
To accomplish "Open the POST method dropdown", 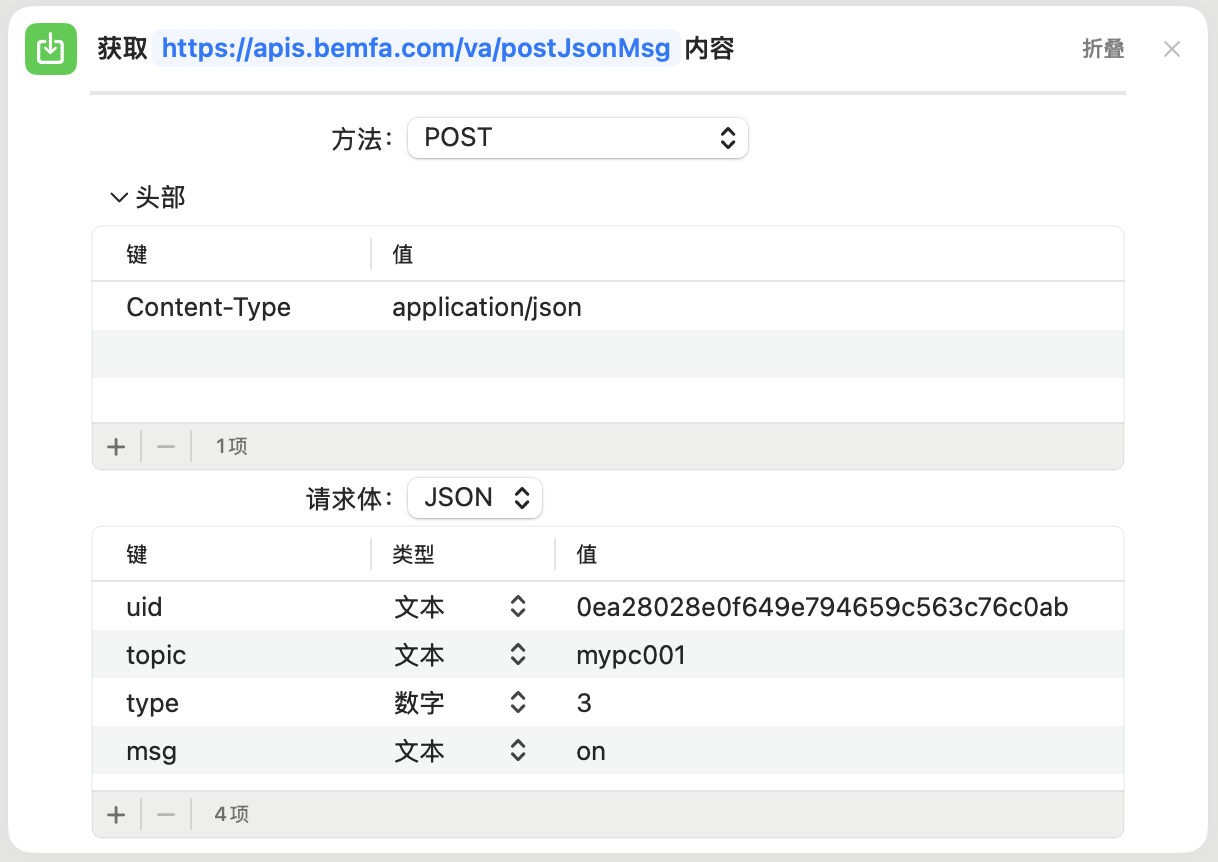I will tap(577, 138).
